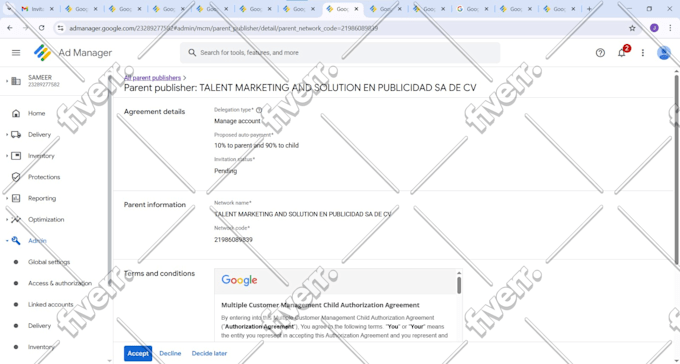Bookmark this page with star icon

(x=632, y=28)
